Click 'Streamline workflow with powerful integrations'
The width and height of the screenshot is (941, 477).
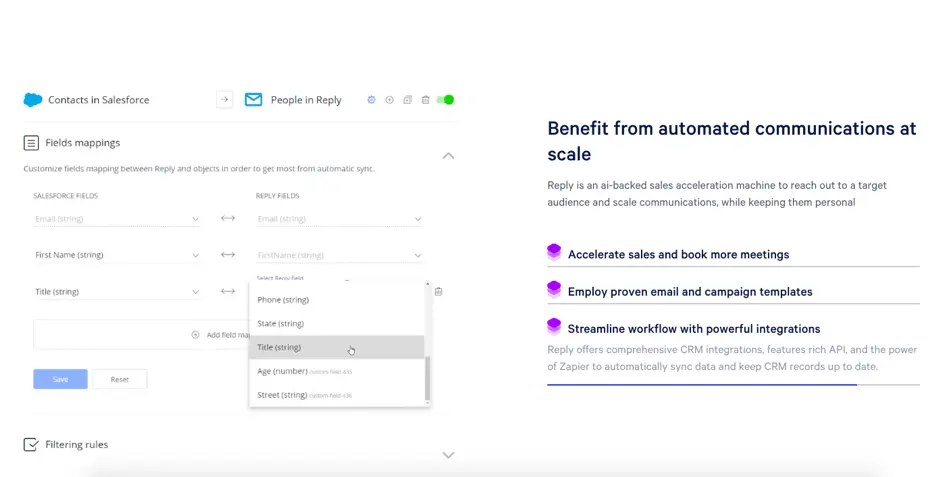pyautogui.click(x=694, y=329)
